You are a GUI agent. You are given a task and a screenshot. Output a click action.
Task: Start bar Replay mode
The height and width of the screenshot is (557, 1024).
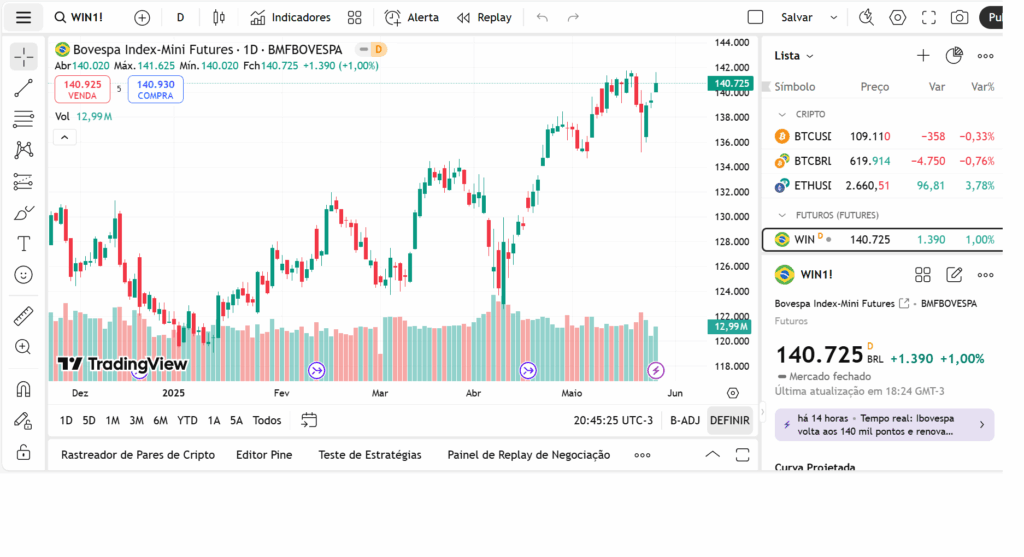484,18
